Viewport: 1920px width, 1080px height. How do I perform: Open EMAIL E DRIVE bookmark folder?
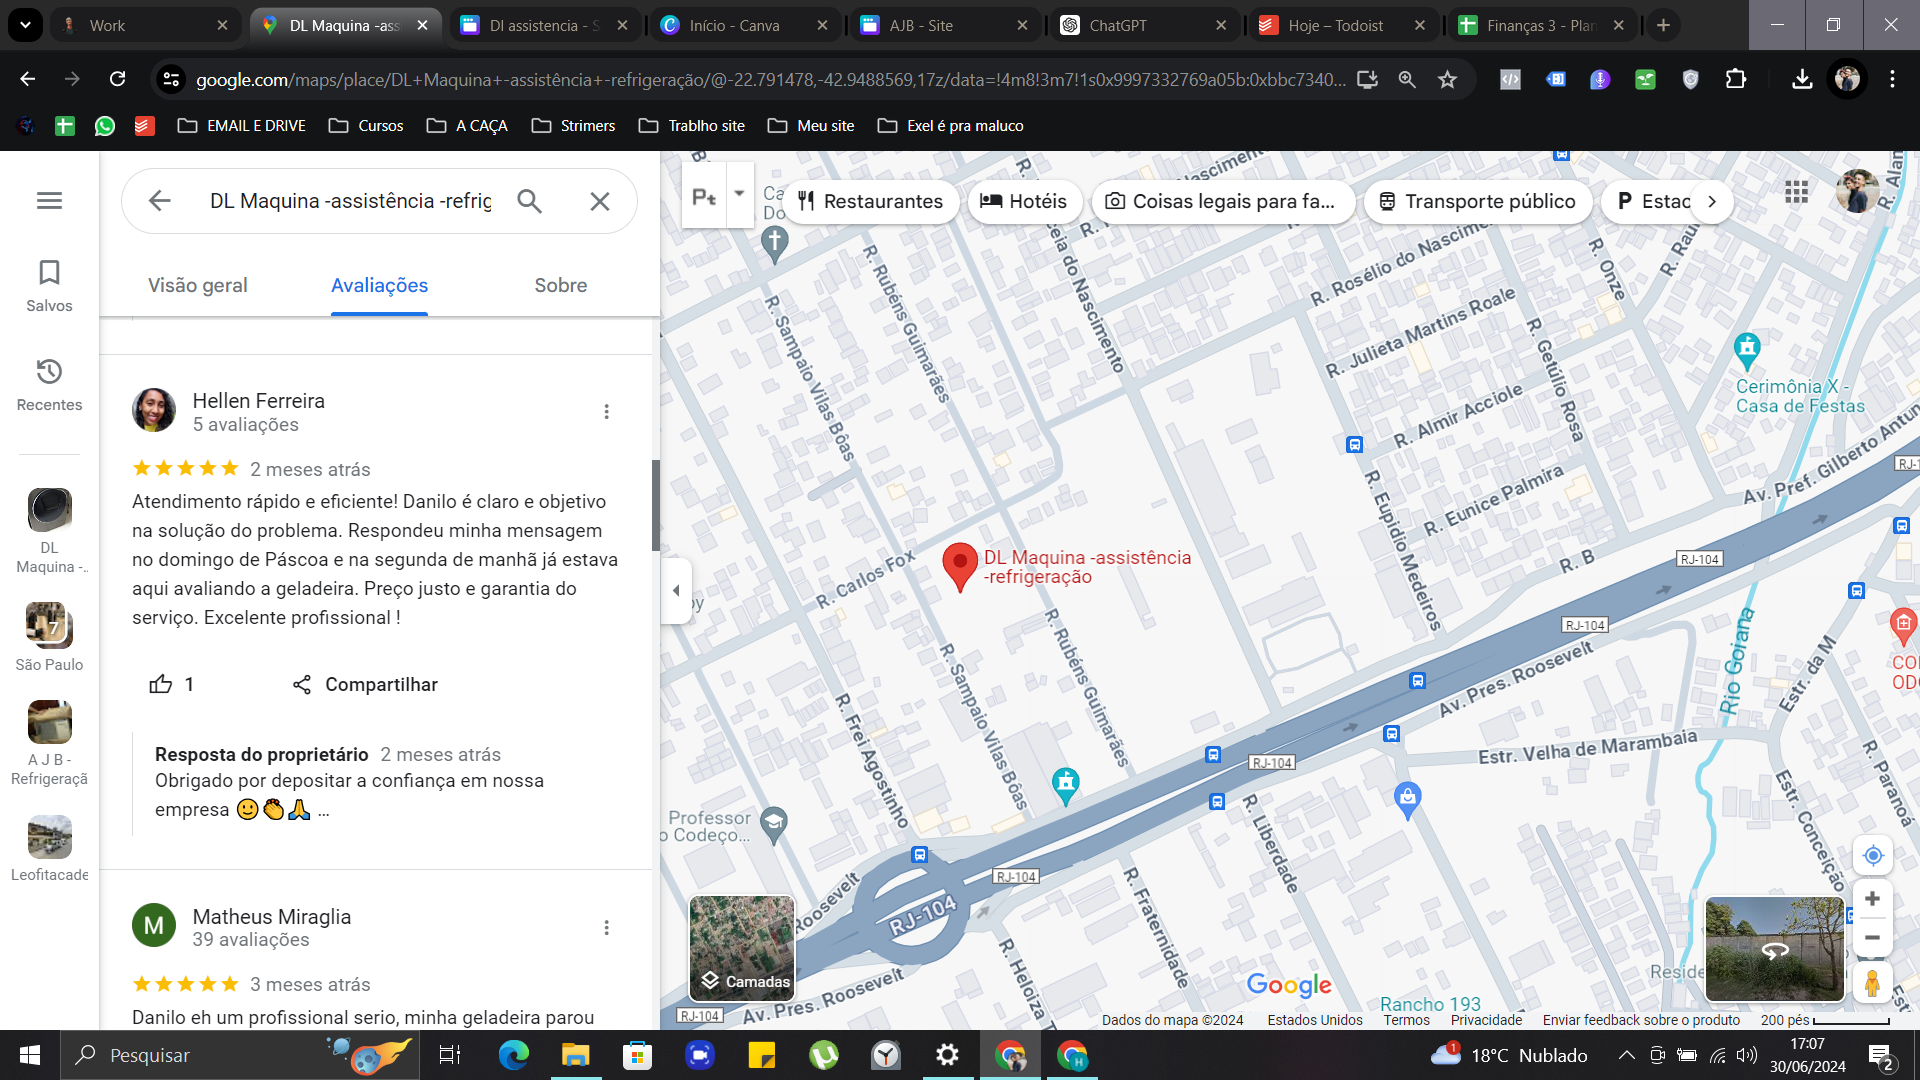[x=241, y=126]
